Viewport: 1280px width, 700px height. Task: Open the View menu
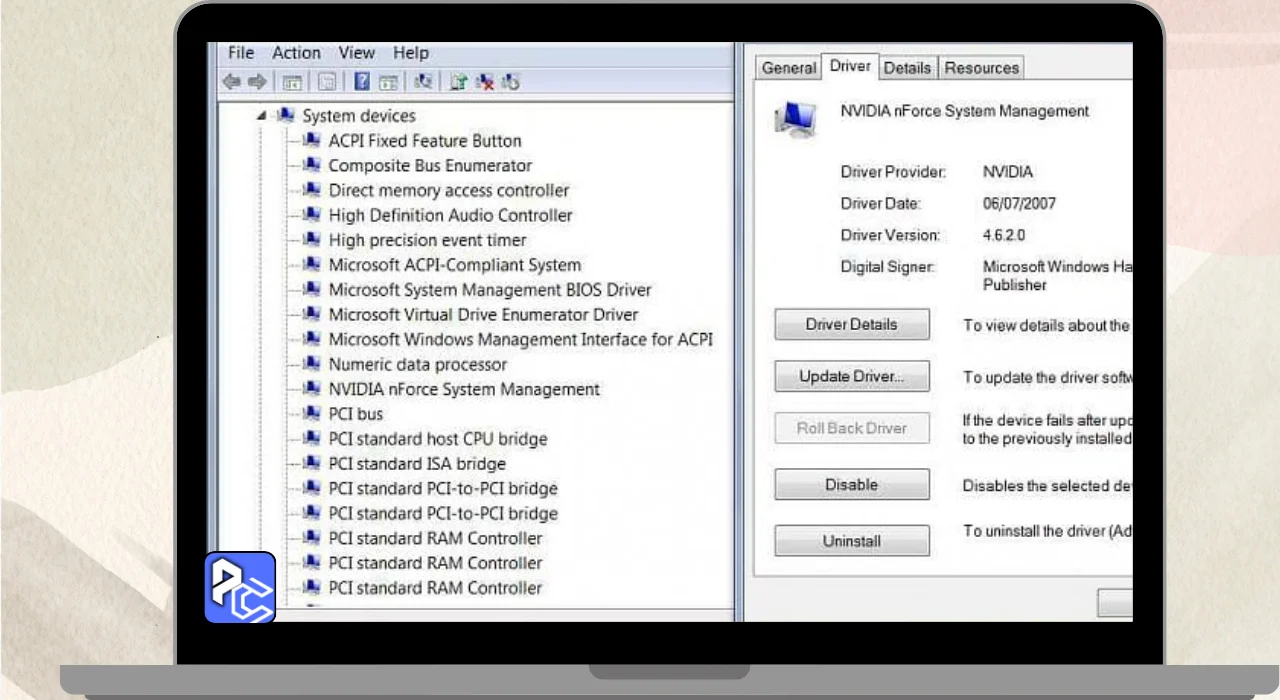(x=356, y=53)
